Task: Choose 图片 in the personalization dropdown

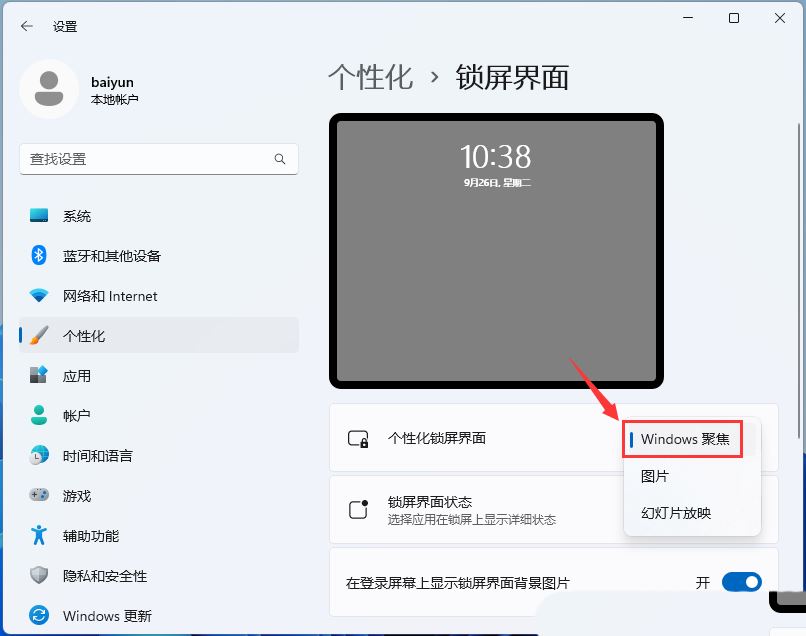Action: pyautogui.click(x=655, y=476)
